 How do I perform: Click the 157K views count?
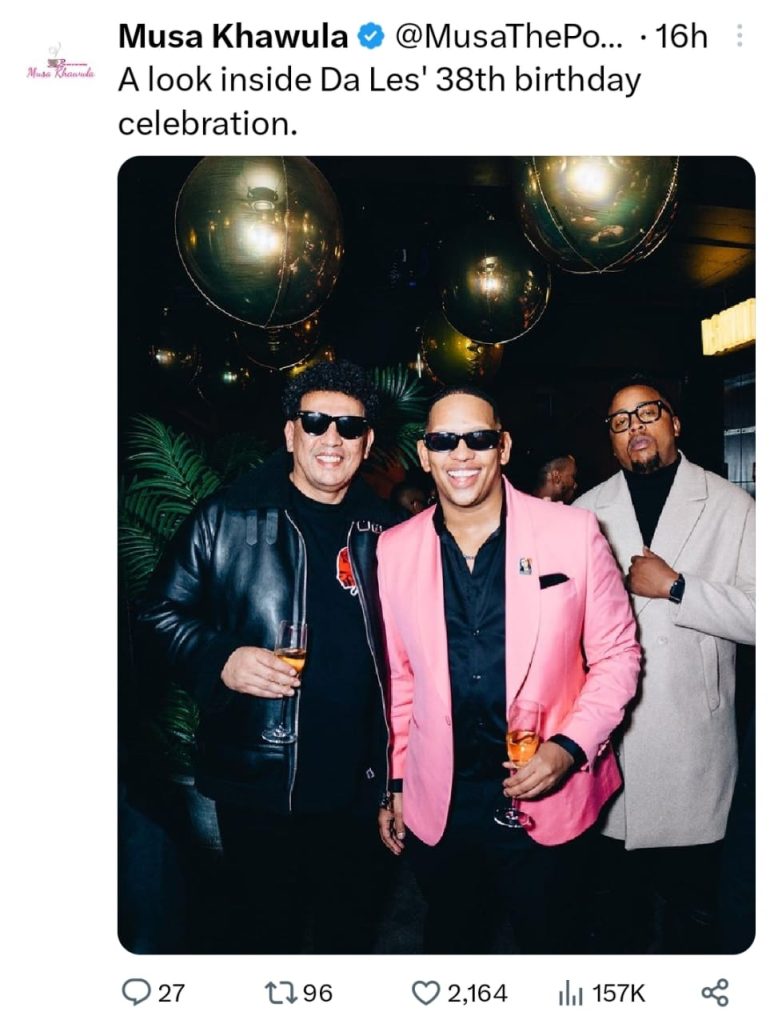pyautogui.click(x=619, y=993)
